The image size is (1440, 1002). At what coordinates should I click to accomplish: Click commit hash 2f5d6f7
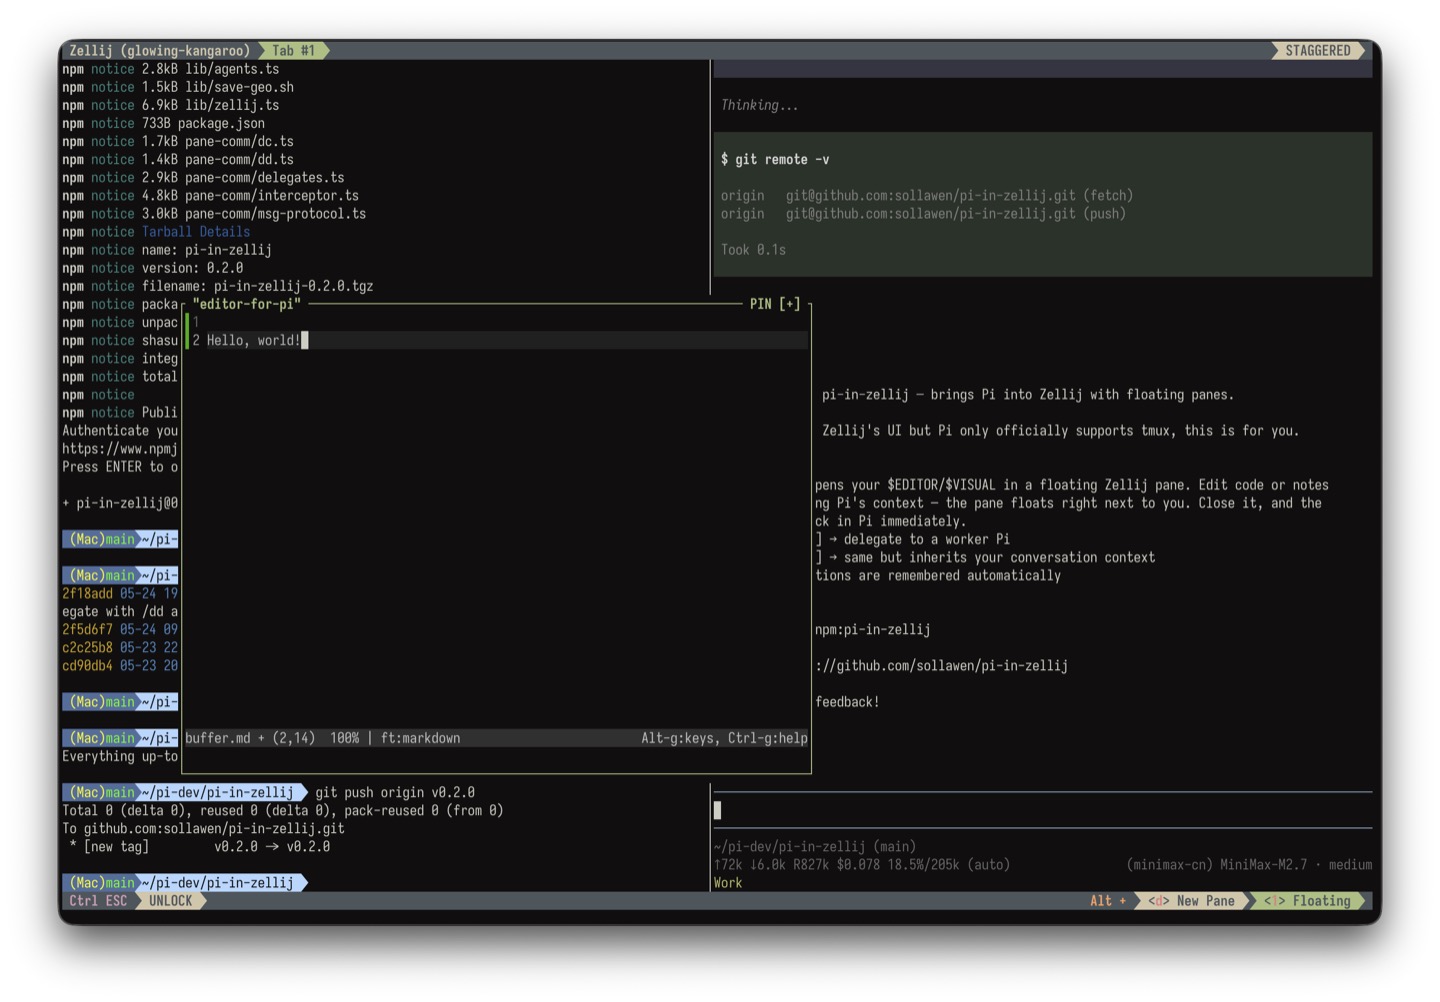(87, 630)
